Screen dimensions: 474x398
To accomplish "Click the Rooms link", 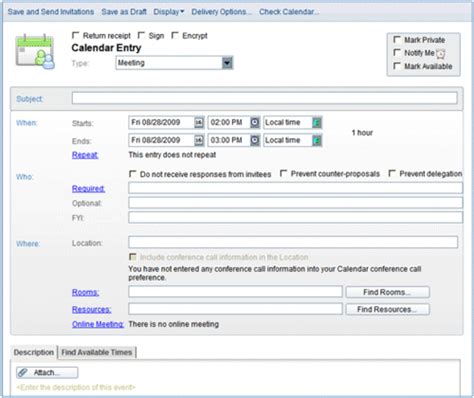I will click(x=85, y=292).
